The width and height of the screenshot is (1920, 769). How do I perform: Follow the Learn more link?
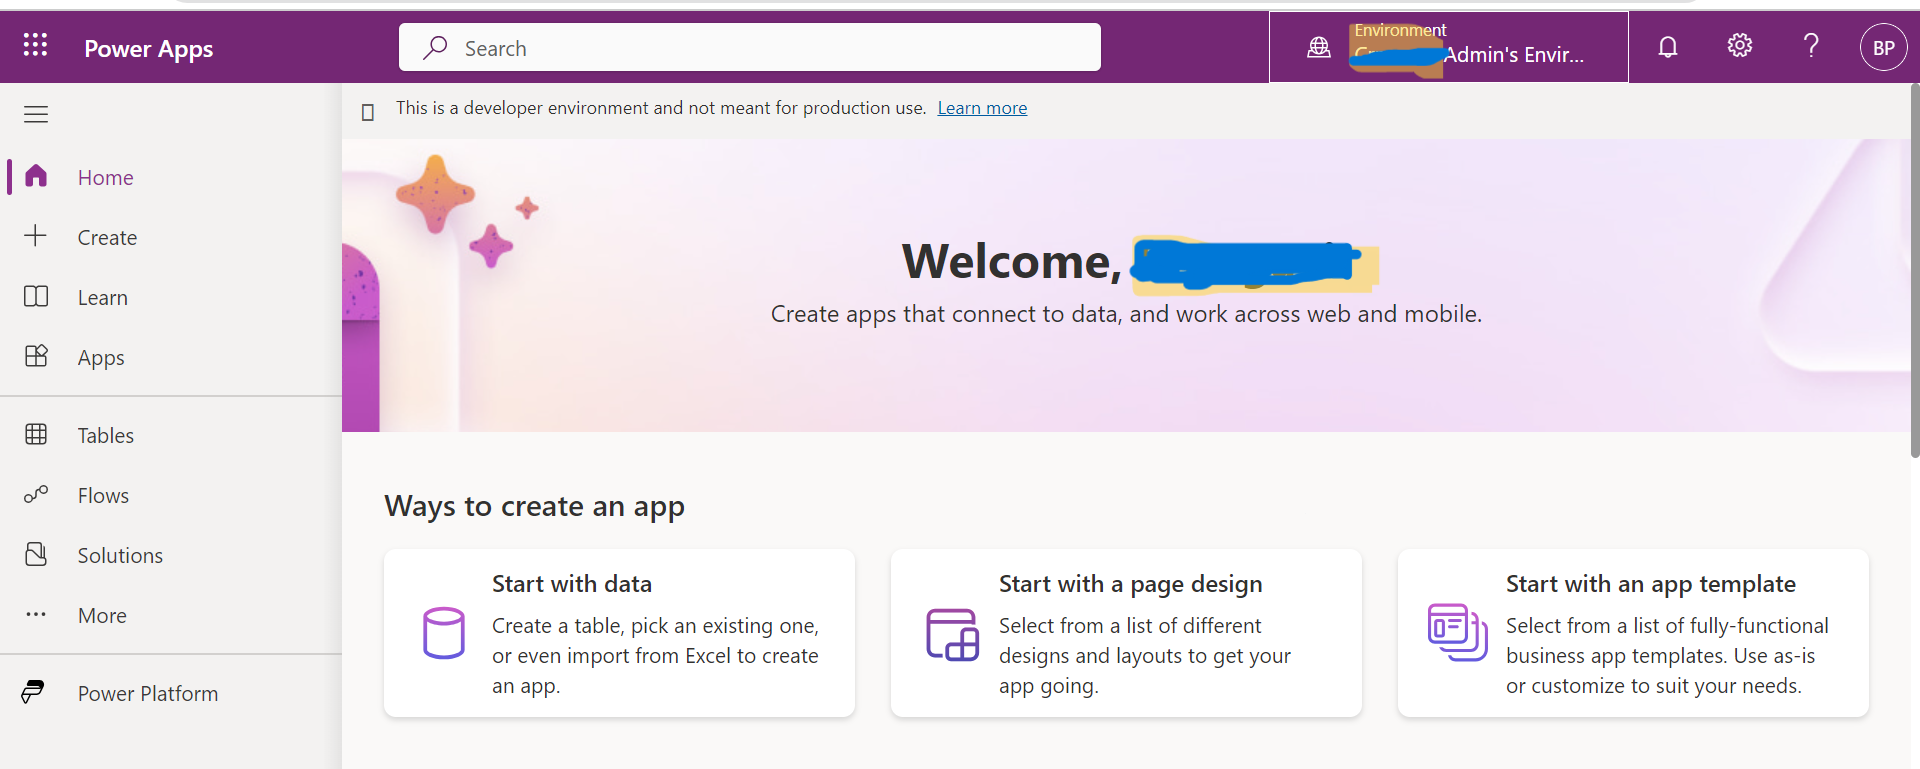click(982, 108)
